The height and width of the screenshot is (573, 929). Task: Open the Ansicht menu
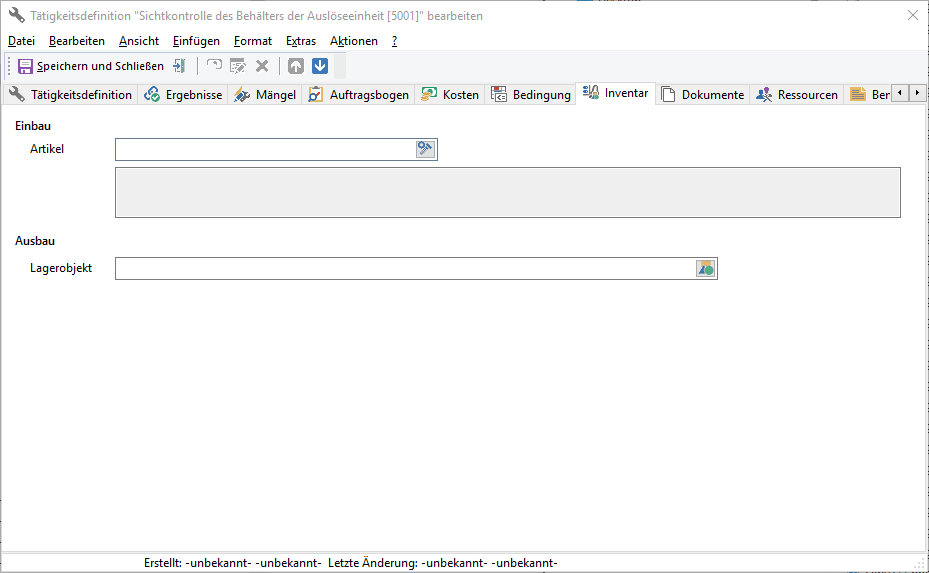(x=139, y=41)
